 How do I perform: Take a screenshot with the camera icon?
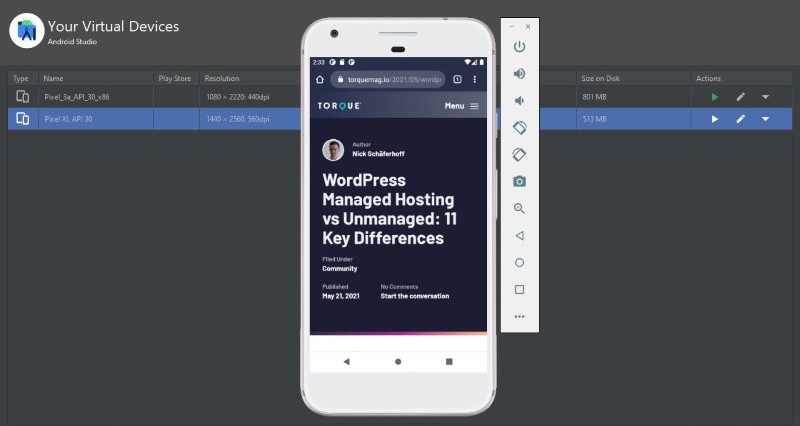click(x=519, y=182)
